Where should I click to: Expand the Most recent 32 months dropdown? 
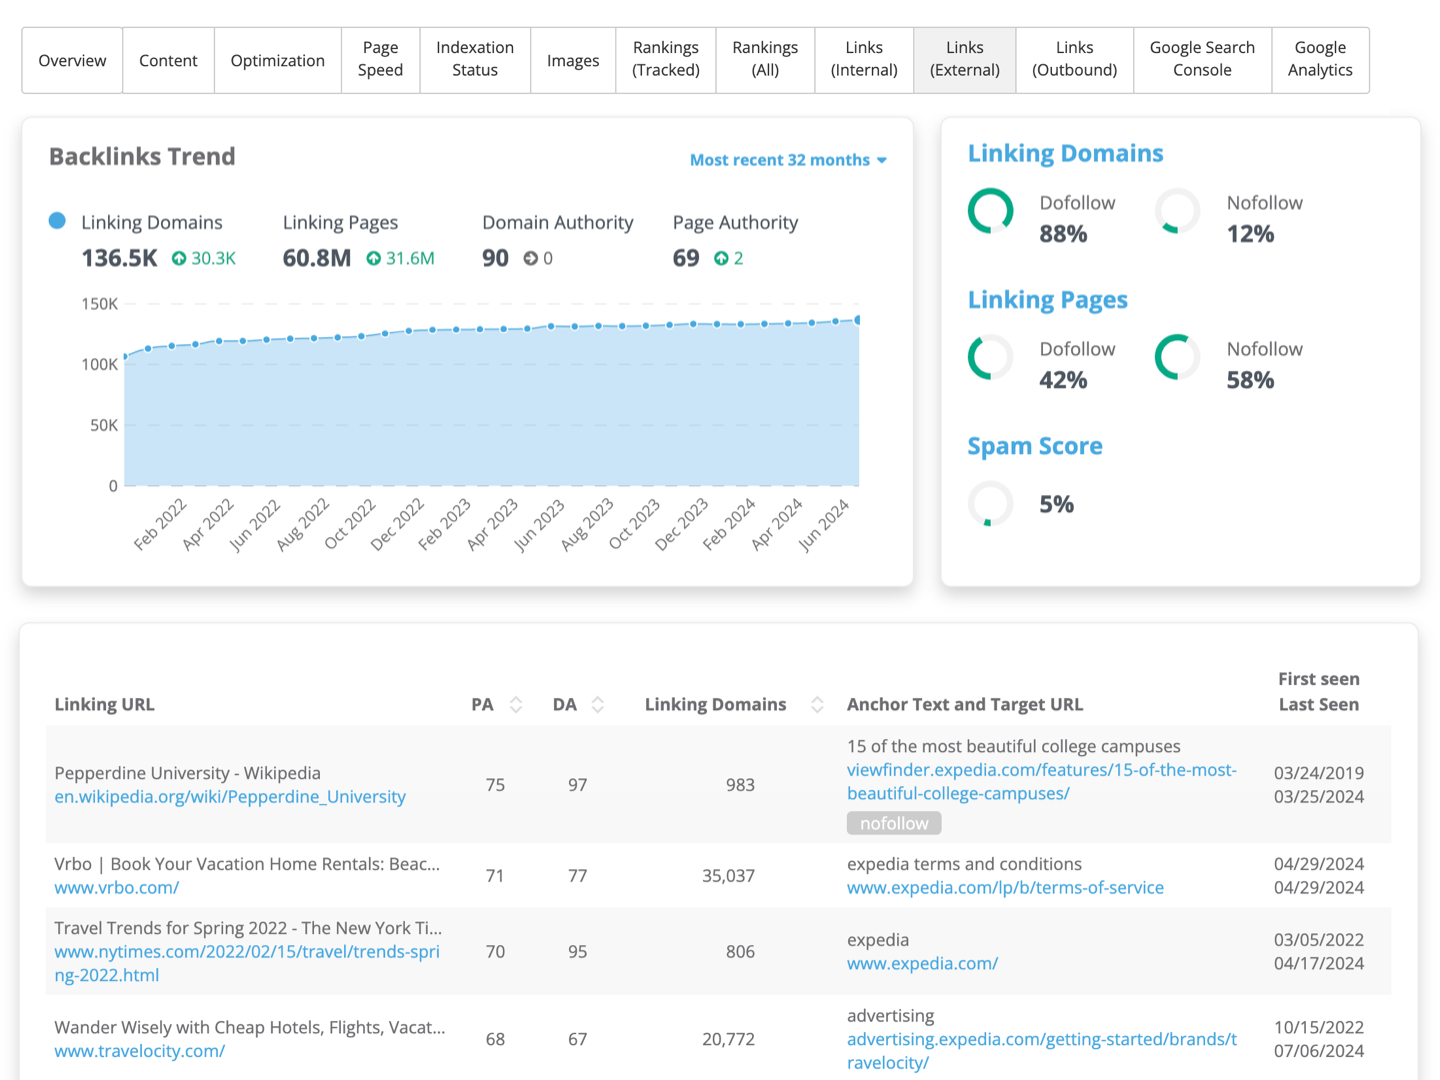[788, 160]
